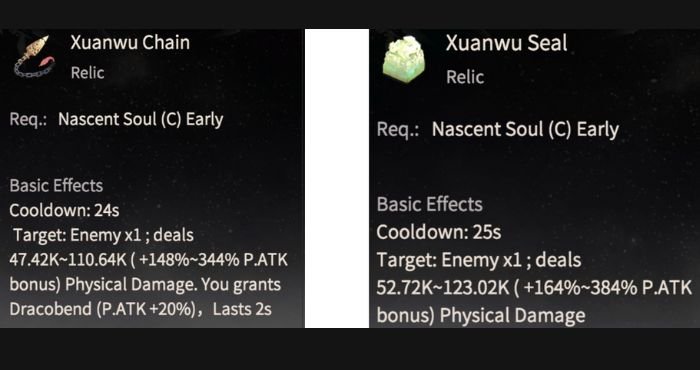
Task: Click the Xuanwu Chain relic icon
Action: pos(35,57)
